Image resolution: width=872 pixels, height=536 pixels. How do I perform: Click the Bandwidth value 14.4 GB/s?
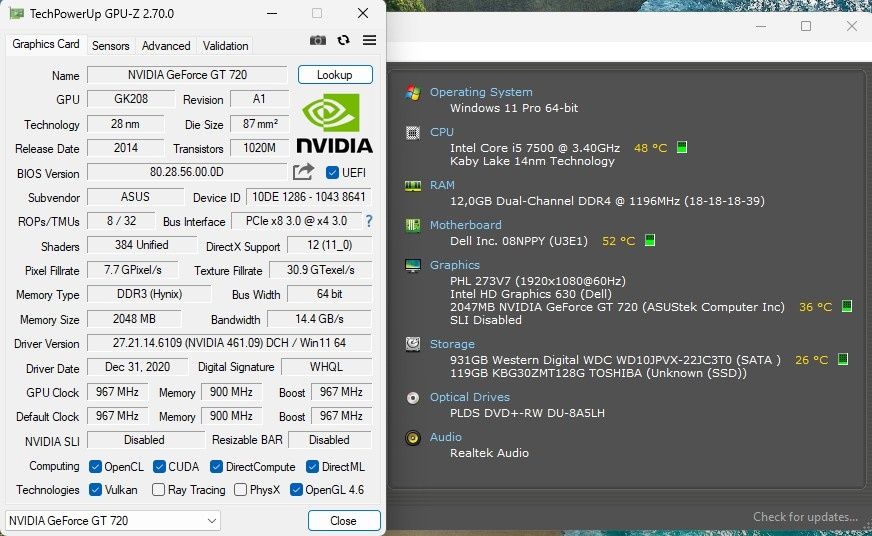tap(319, 319)
